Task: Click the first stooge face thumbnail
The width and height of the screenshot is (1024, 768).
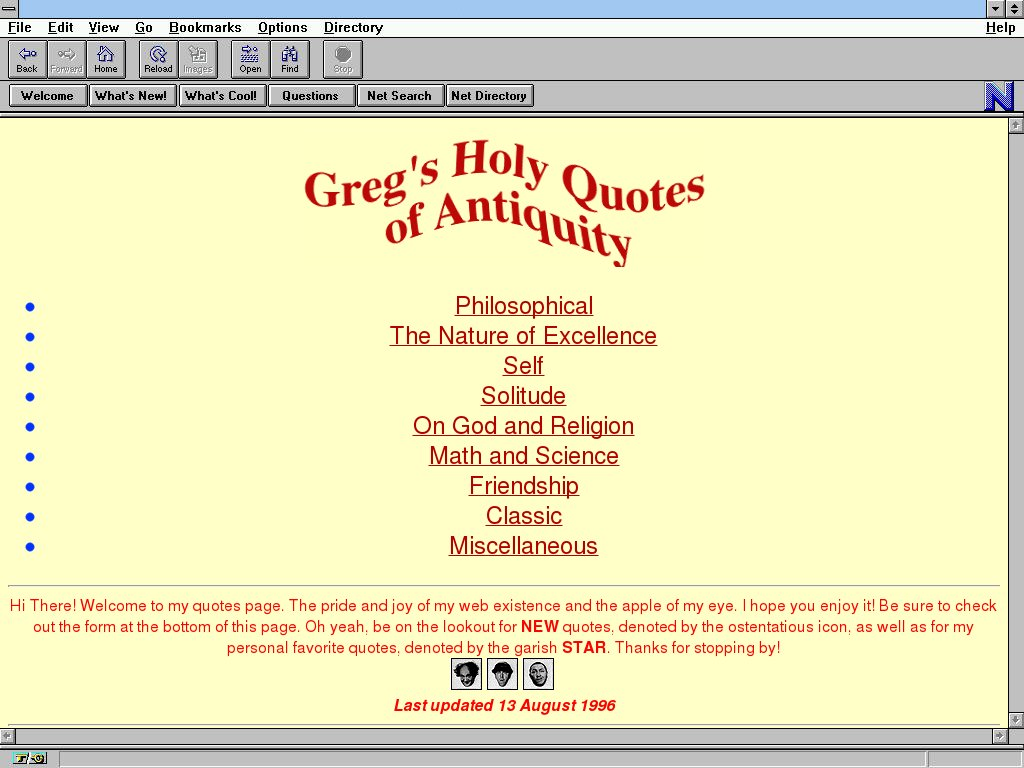Action: tap(466, 674)
